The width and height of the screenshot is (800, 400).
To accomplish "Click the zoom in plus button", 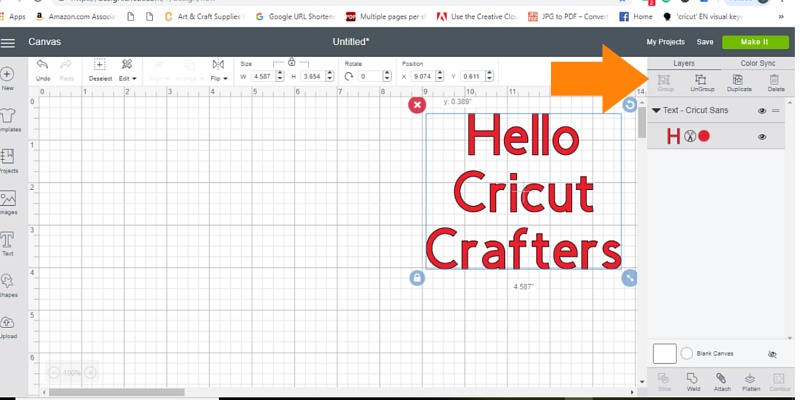I will (x=90, y=373).
